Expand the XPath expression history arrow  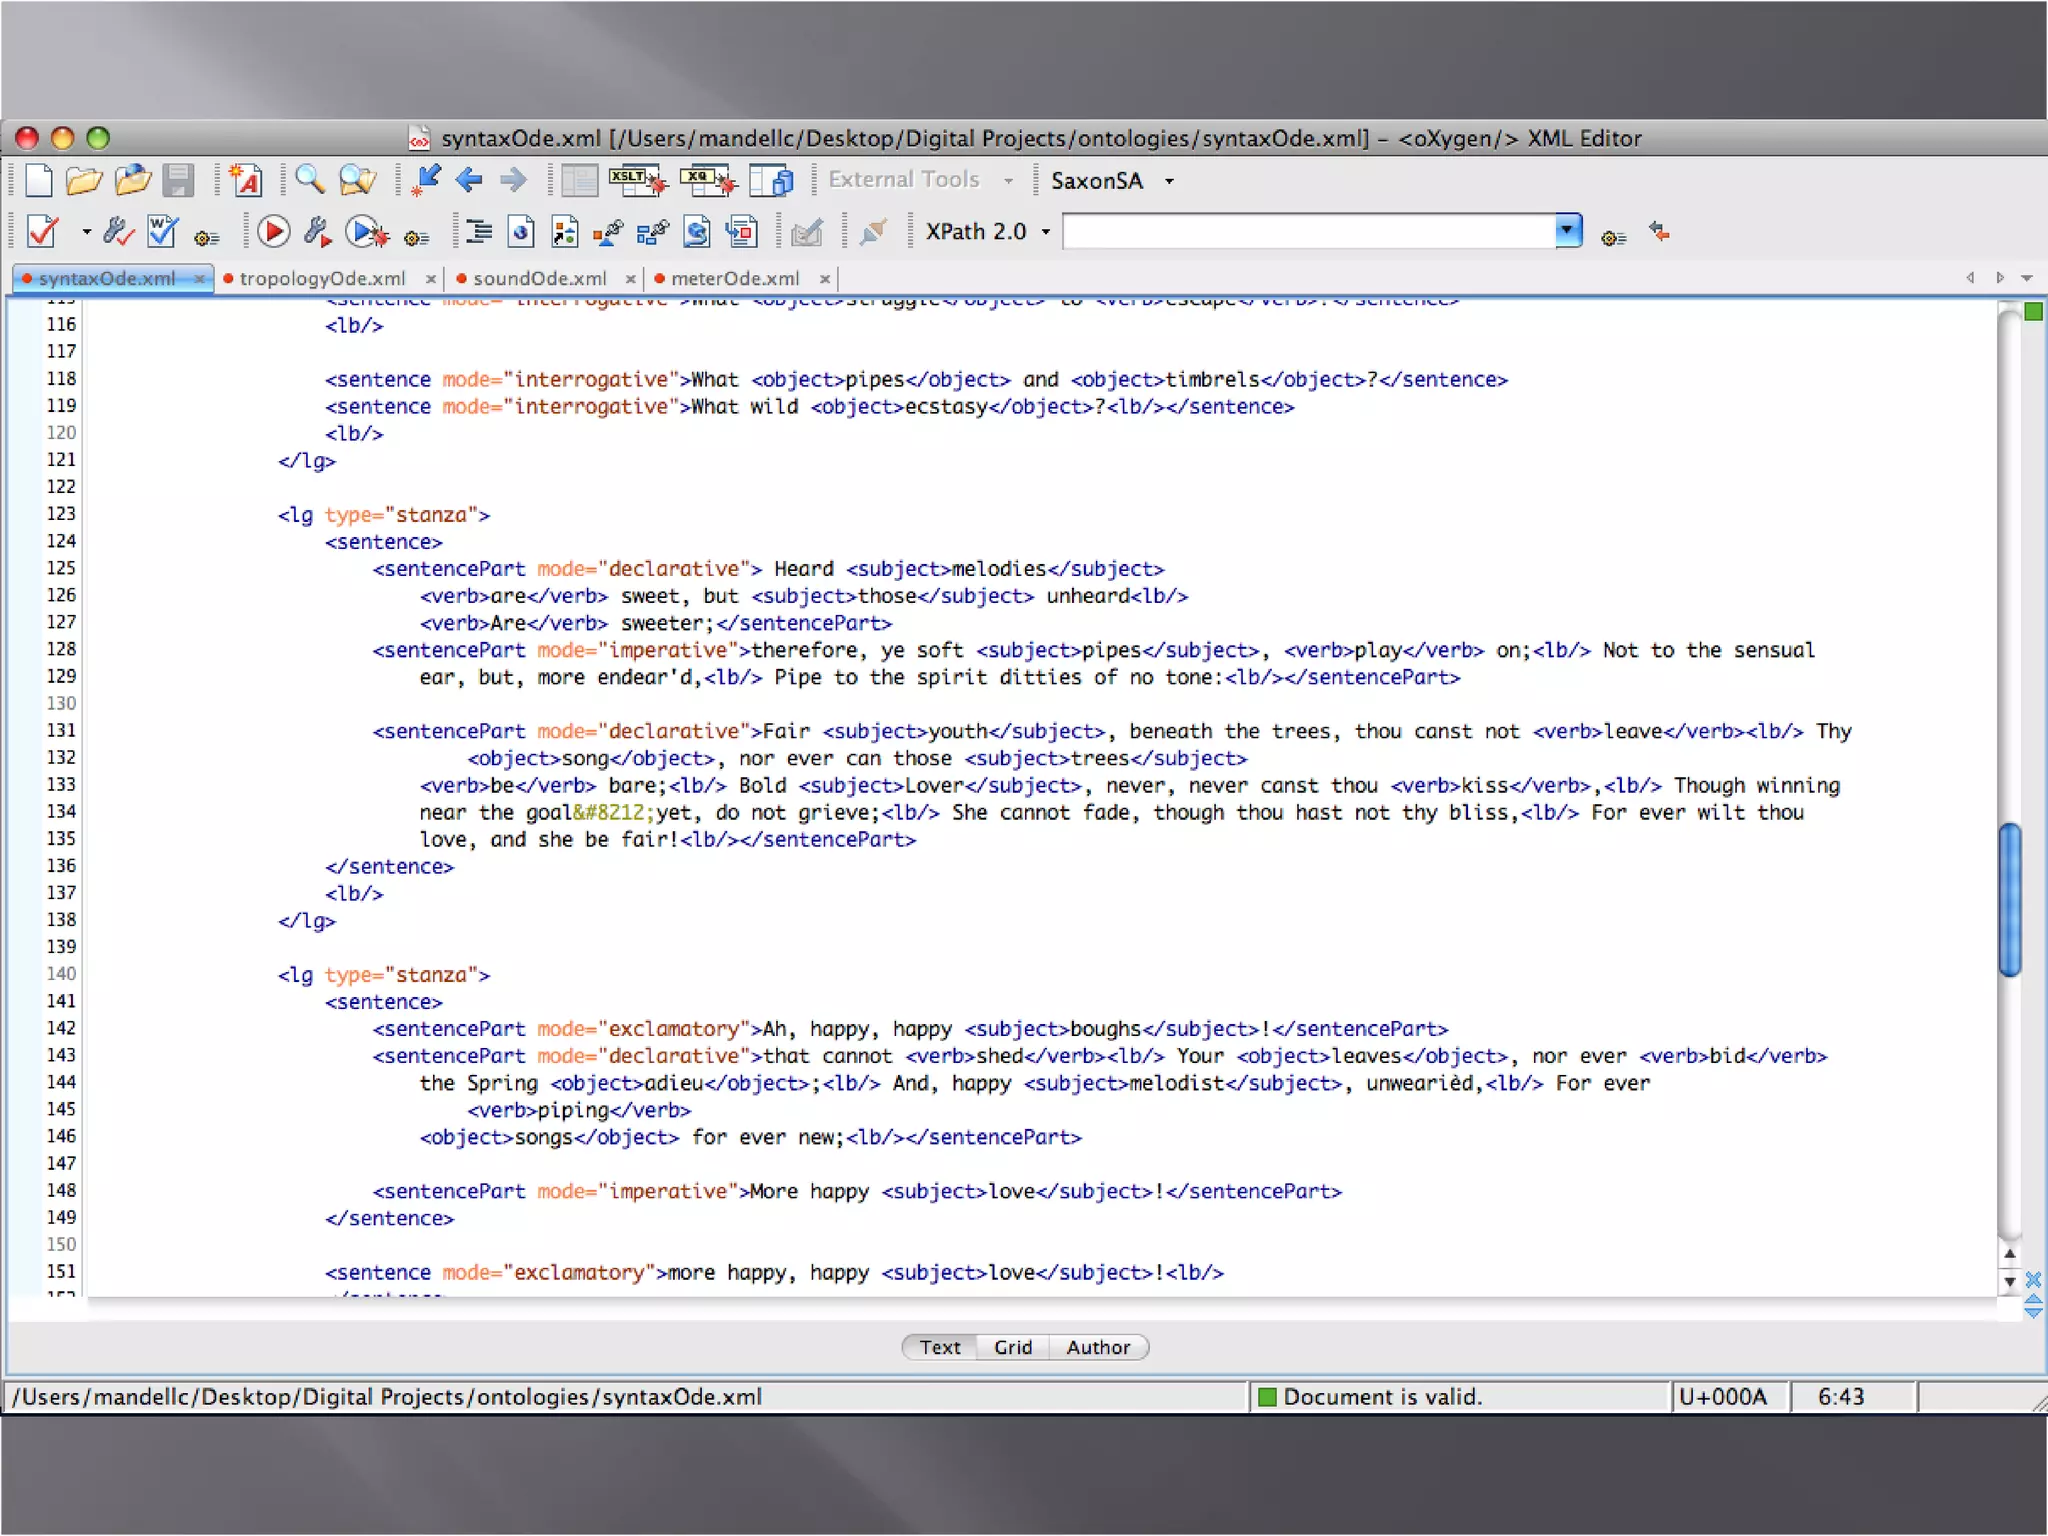[x=1568, y=231]
